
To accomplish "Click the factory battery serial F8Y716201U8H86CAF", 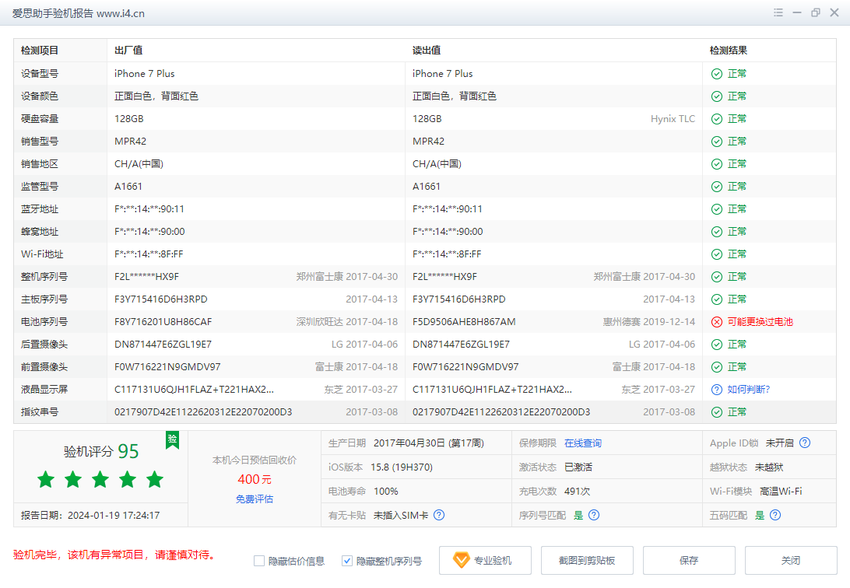I will [163, 322].
